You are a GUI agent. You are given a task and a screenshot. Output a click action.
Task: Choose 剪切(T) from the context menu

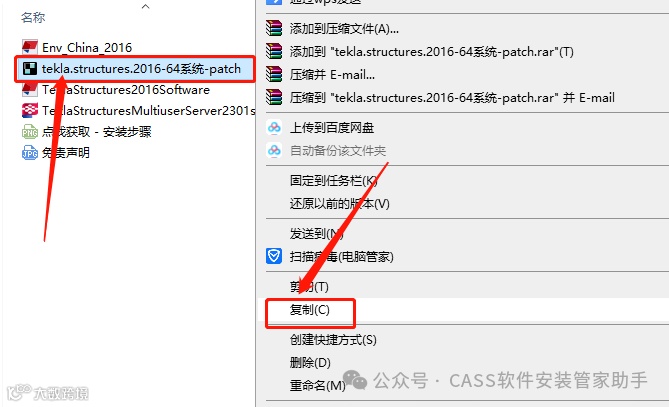309,287
